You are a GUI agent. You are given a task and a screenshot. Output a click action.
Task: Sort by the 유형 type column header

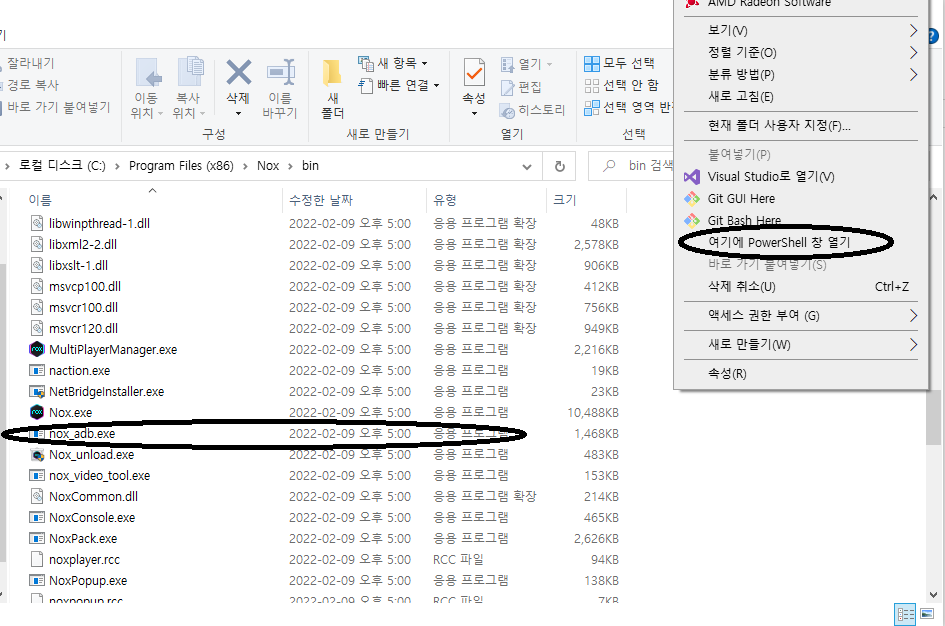486,200
